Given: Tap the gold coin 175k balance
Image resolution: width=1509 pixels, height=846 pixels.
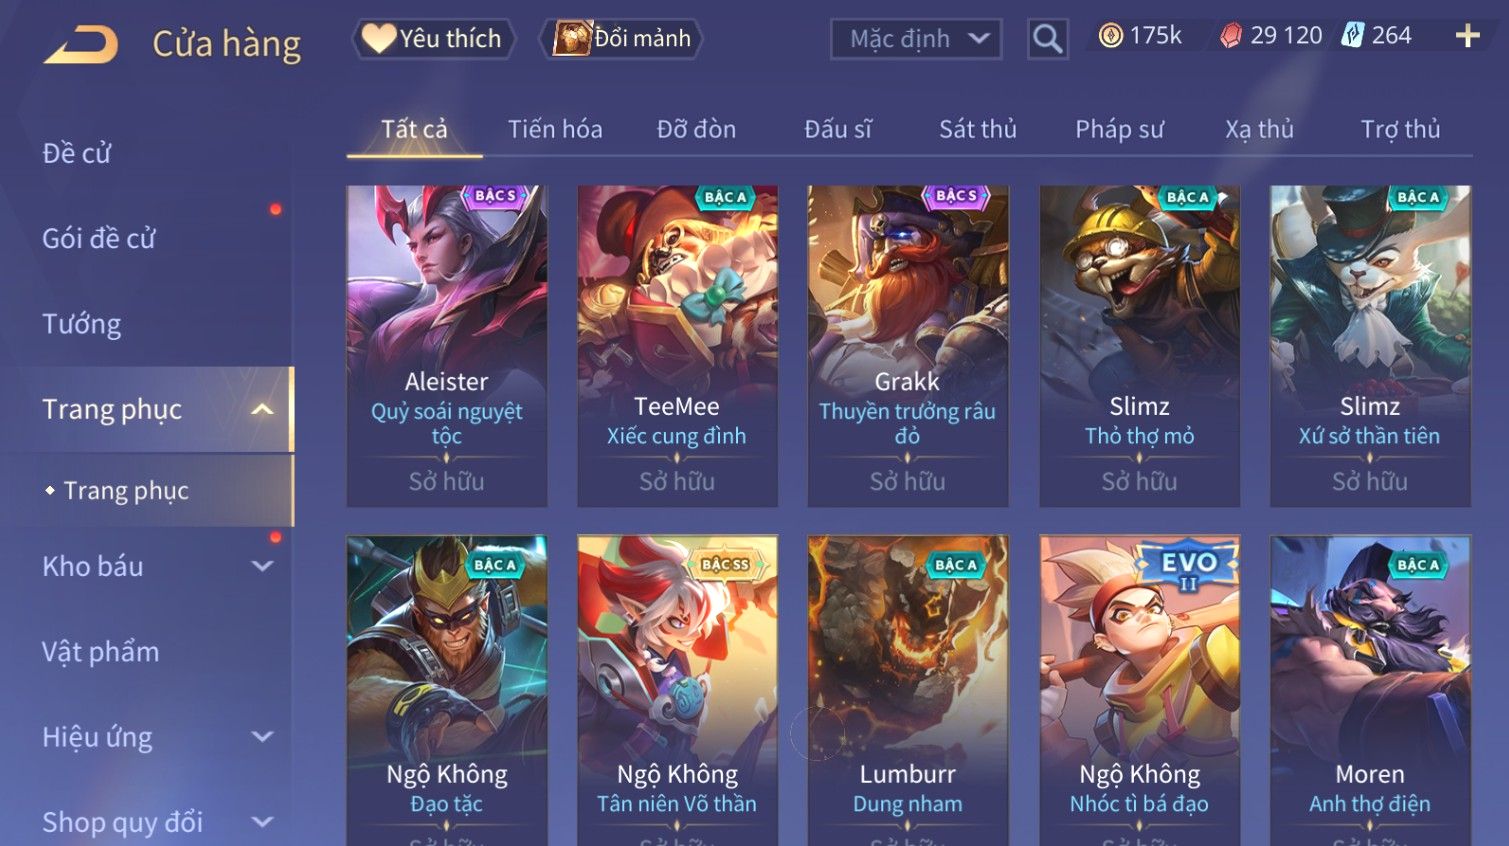Looking at the screenshot, I should [x=1140, y=36].
